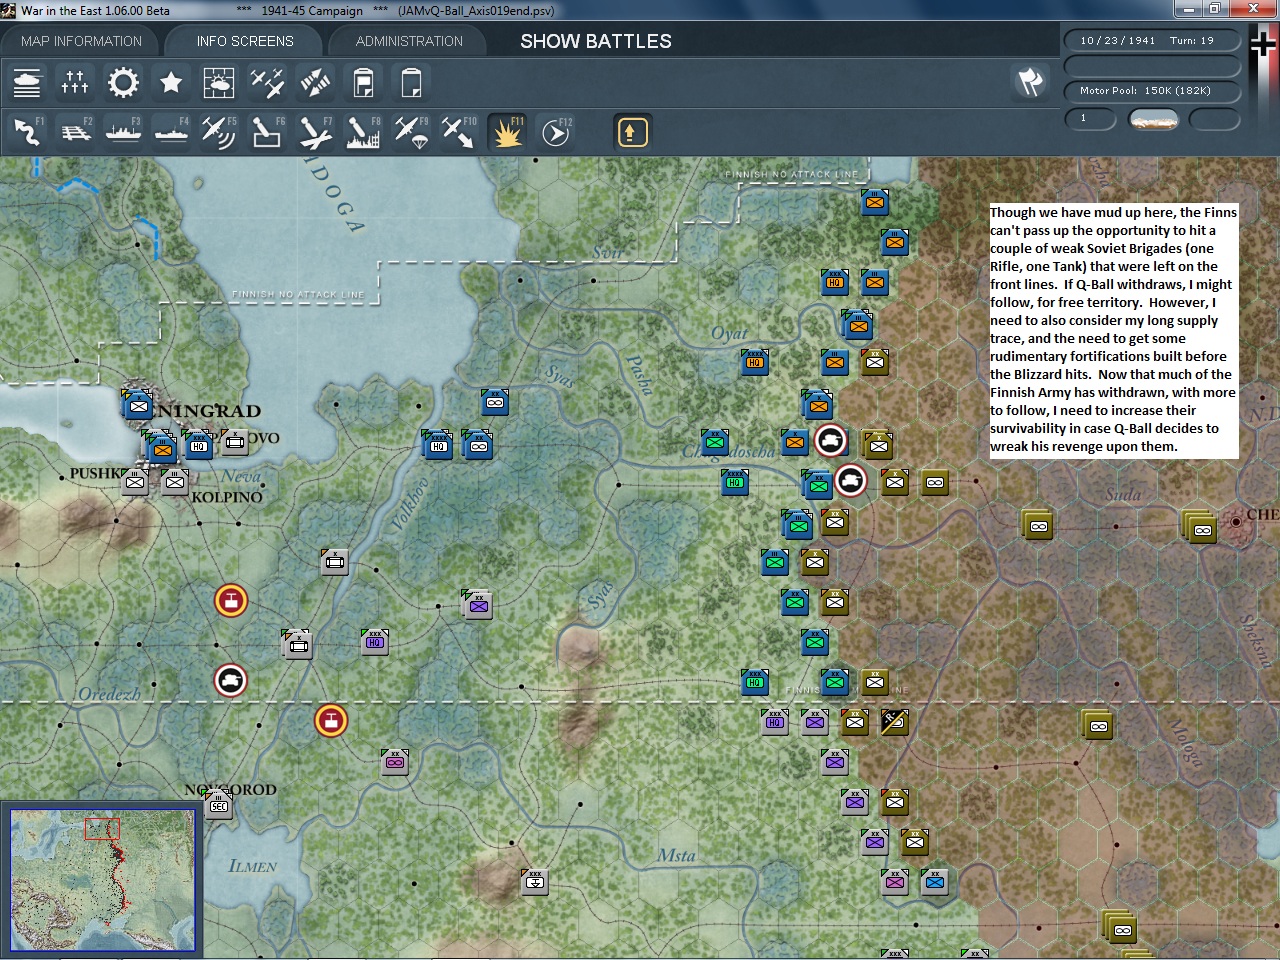
Task: Select the F8 bomb city mode icon
Action: click(363, 132)
